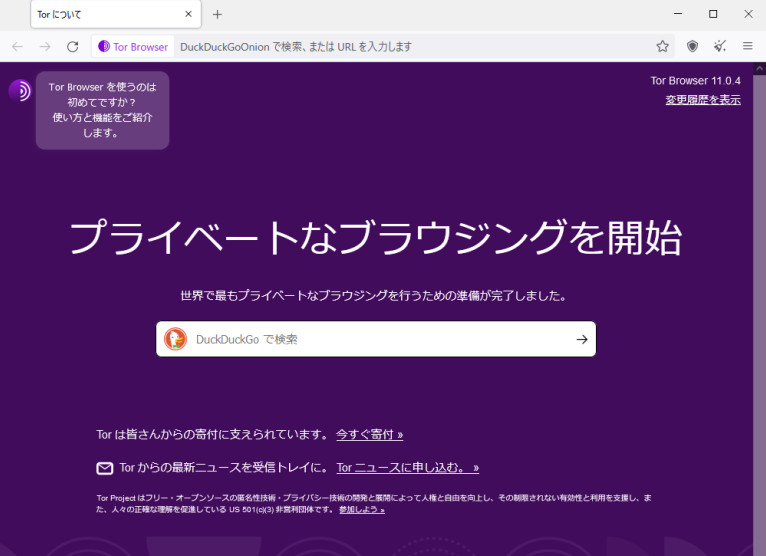Click the Tor Browser identity badge

[133, 46]
